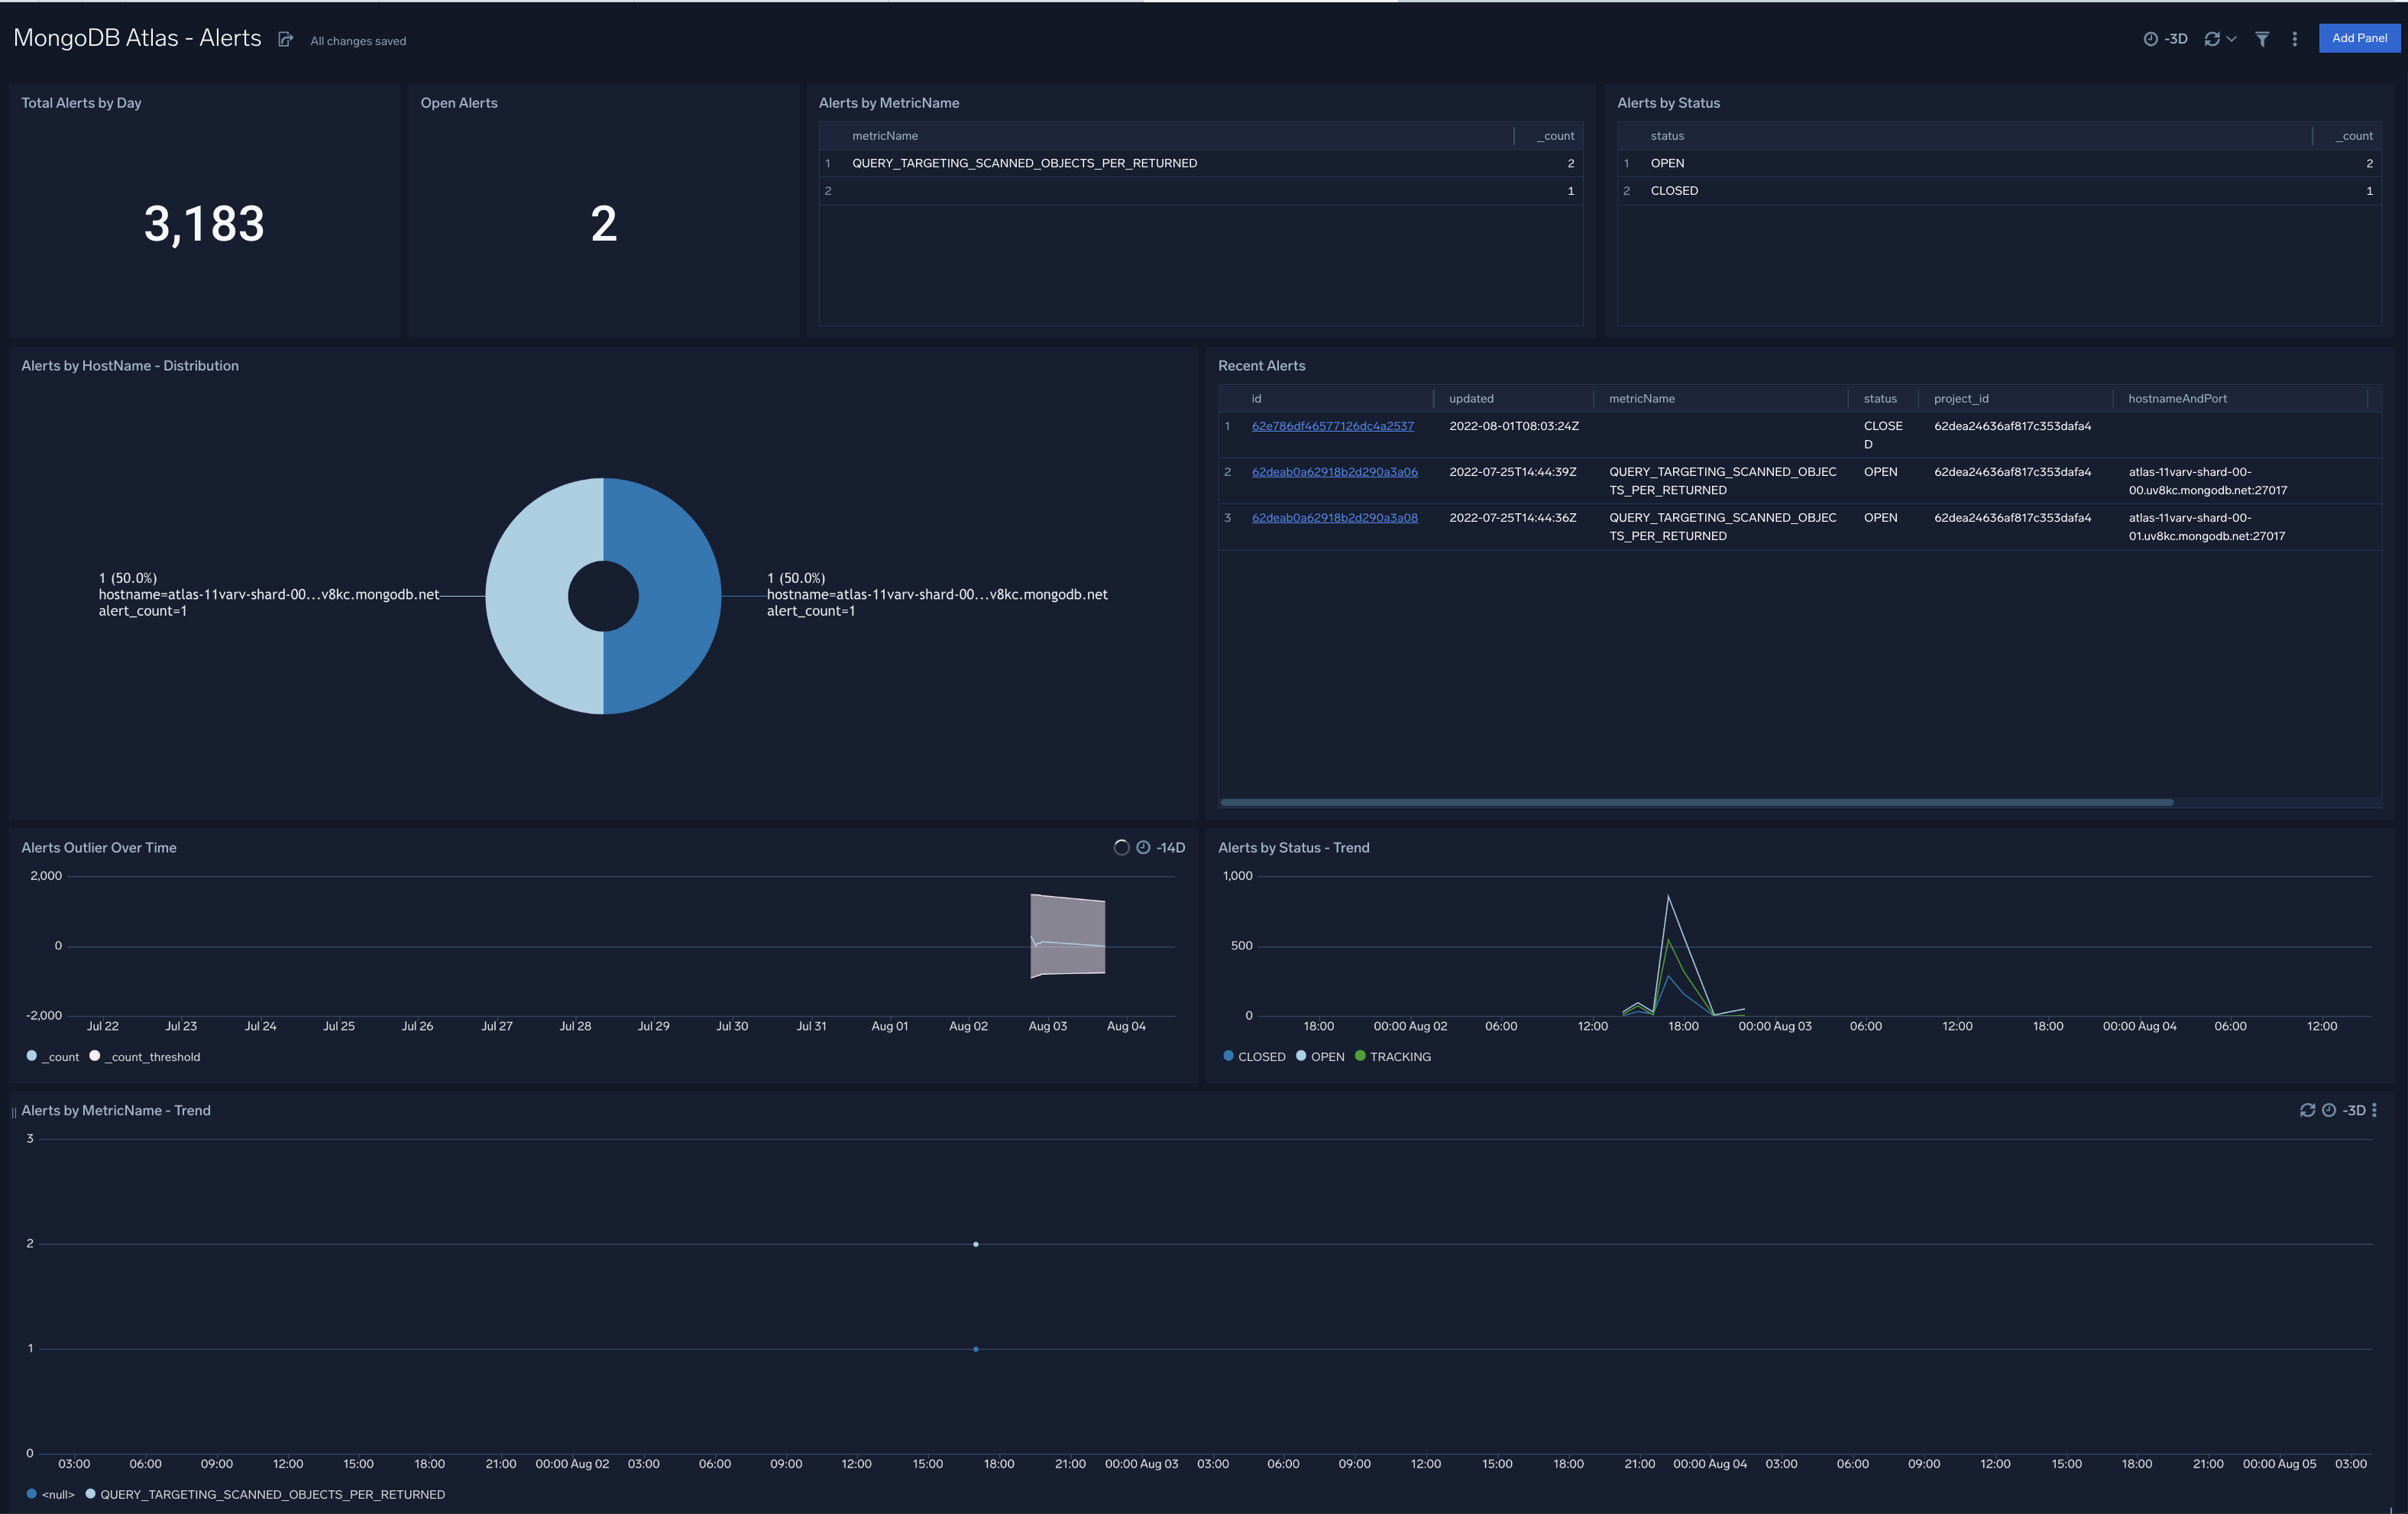Open the dashboard filter icon
The height and width of the screenshot is (1514, 2408).
click(x=2263, y=38)
